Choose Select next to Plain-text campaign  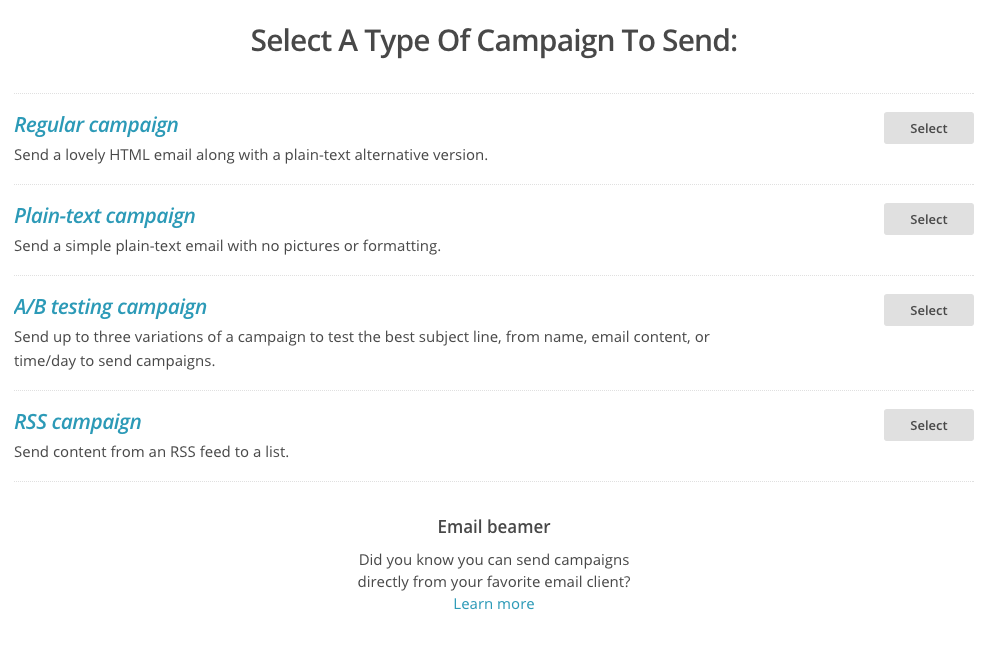(928, 219)
